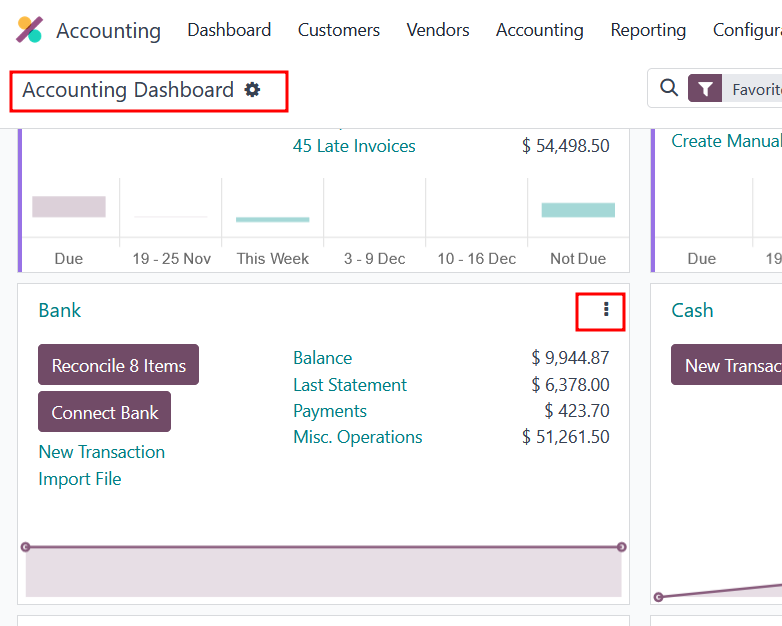
Task: Open the Vendors menu
Action: (x=437, y=30)
